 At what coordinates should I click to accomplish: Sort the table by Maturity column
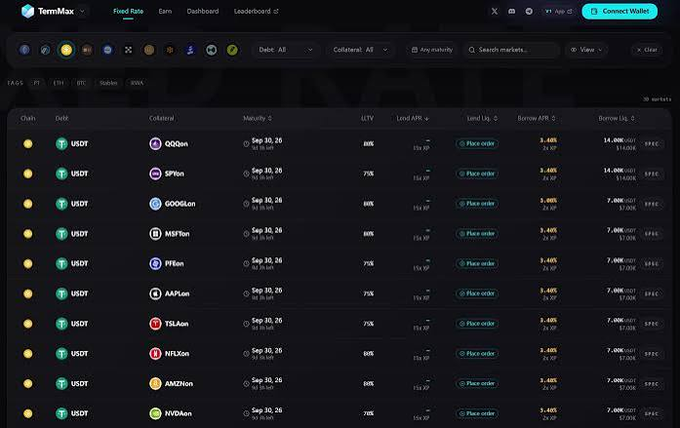click(258, 118)
